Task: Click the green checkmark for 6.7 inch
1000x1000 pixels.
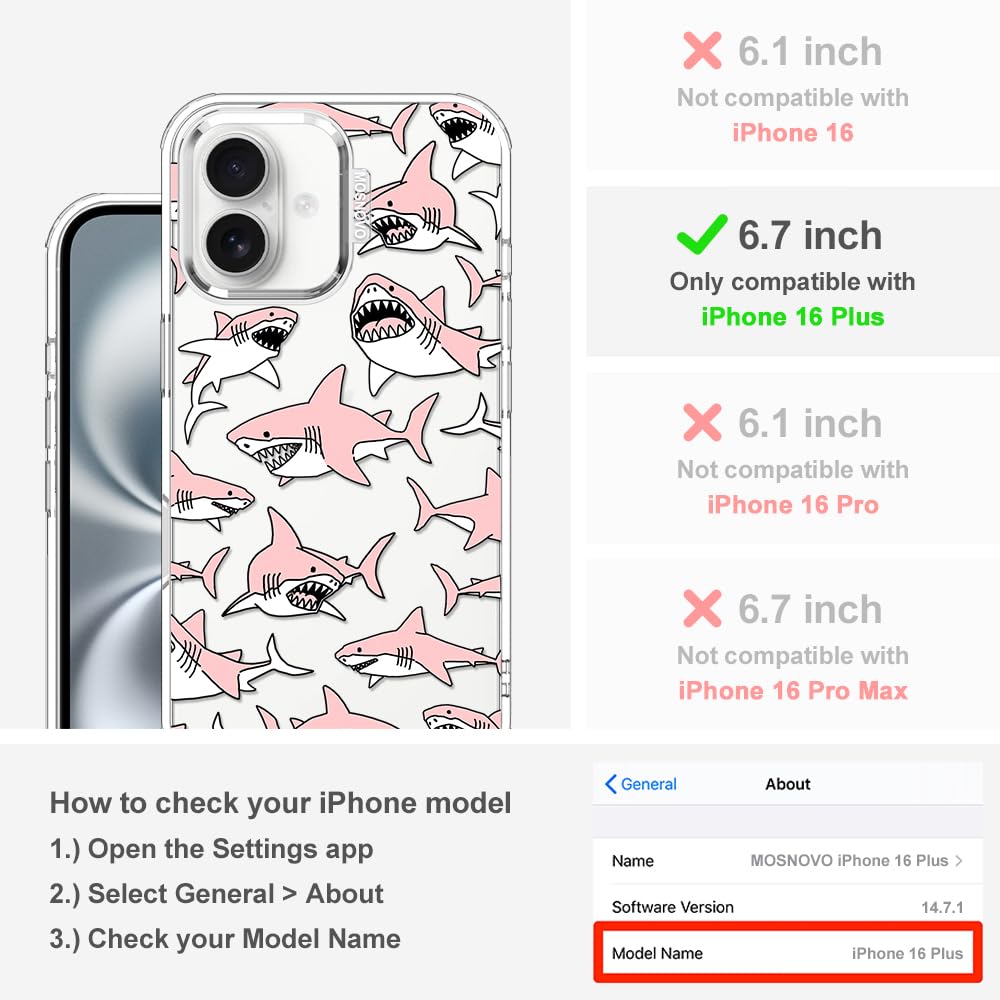Action: (702, 234)
